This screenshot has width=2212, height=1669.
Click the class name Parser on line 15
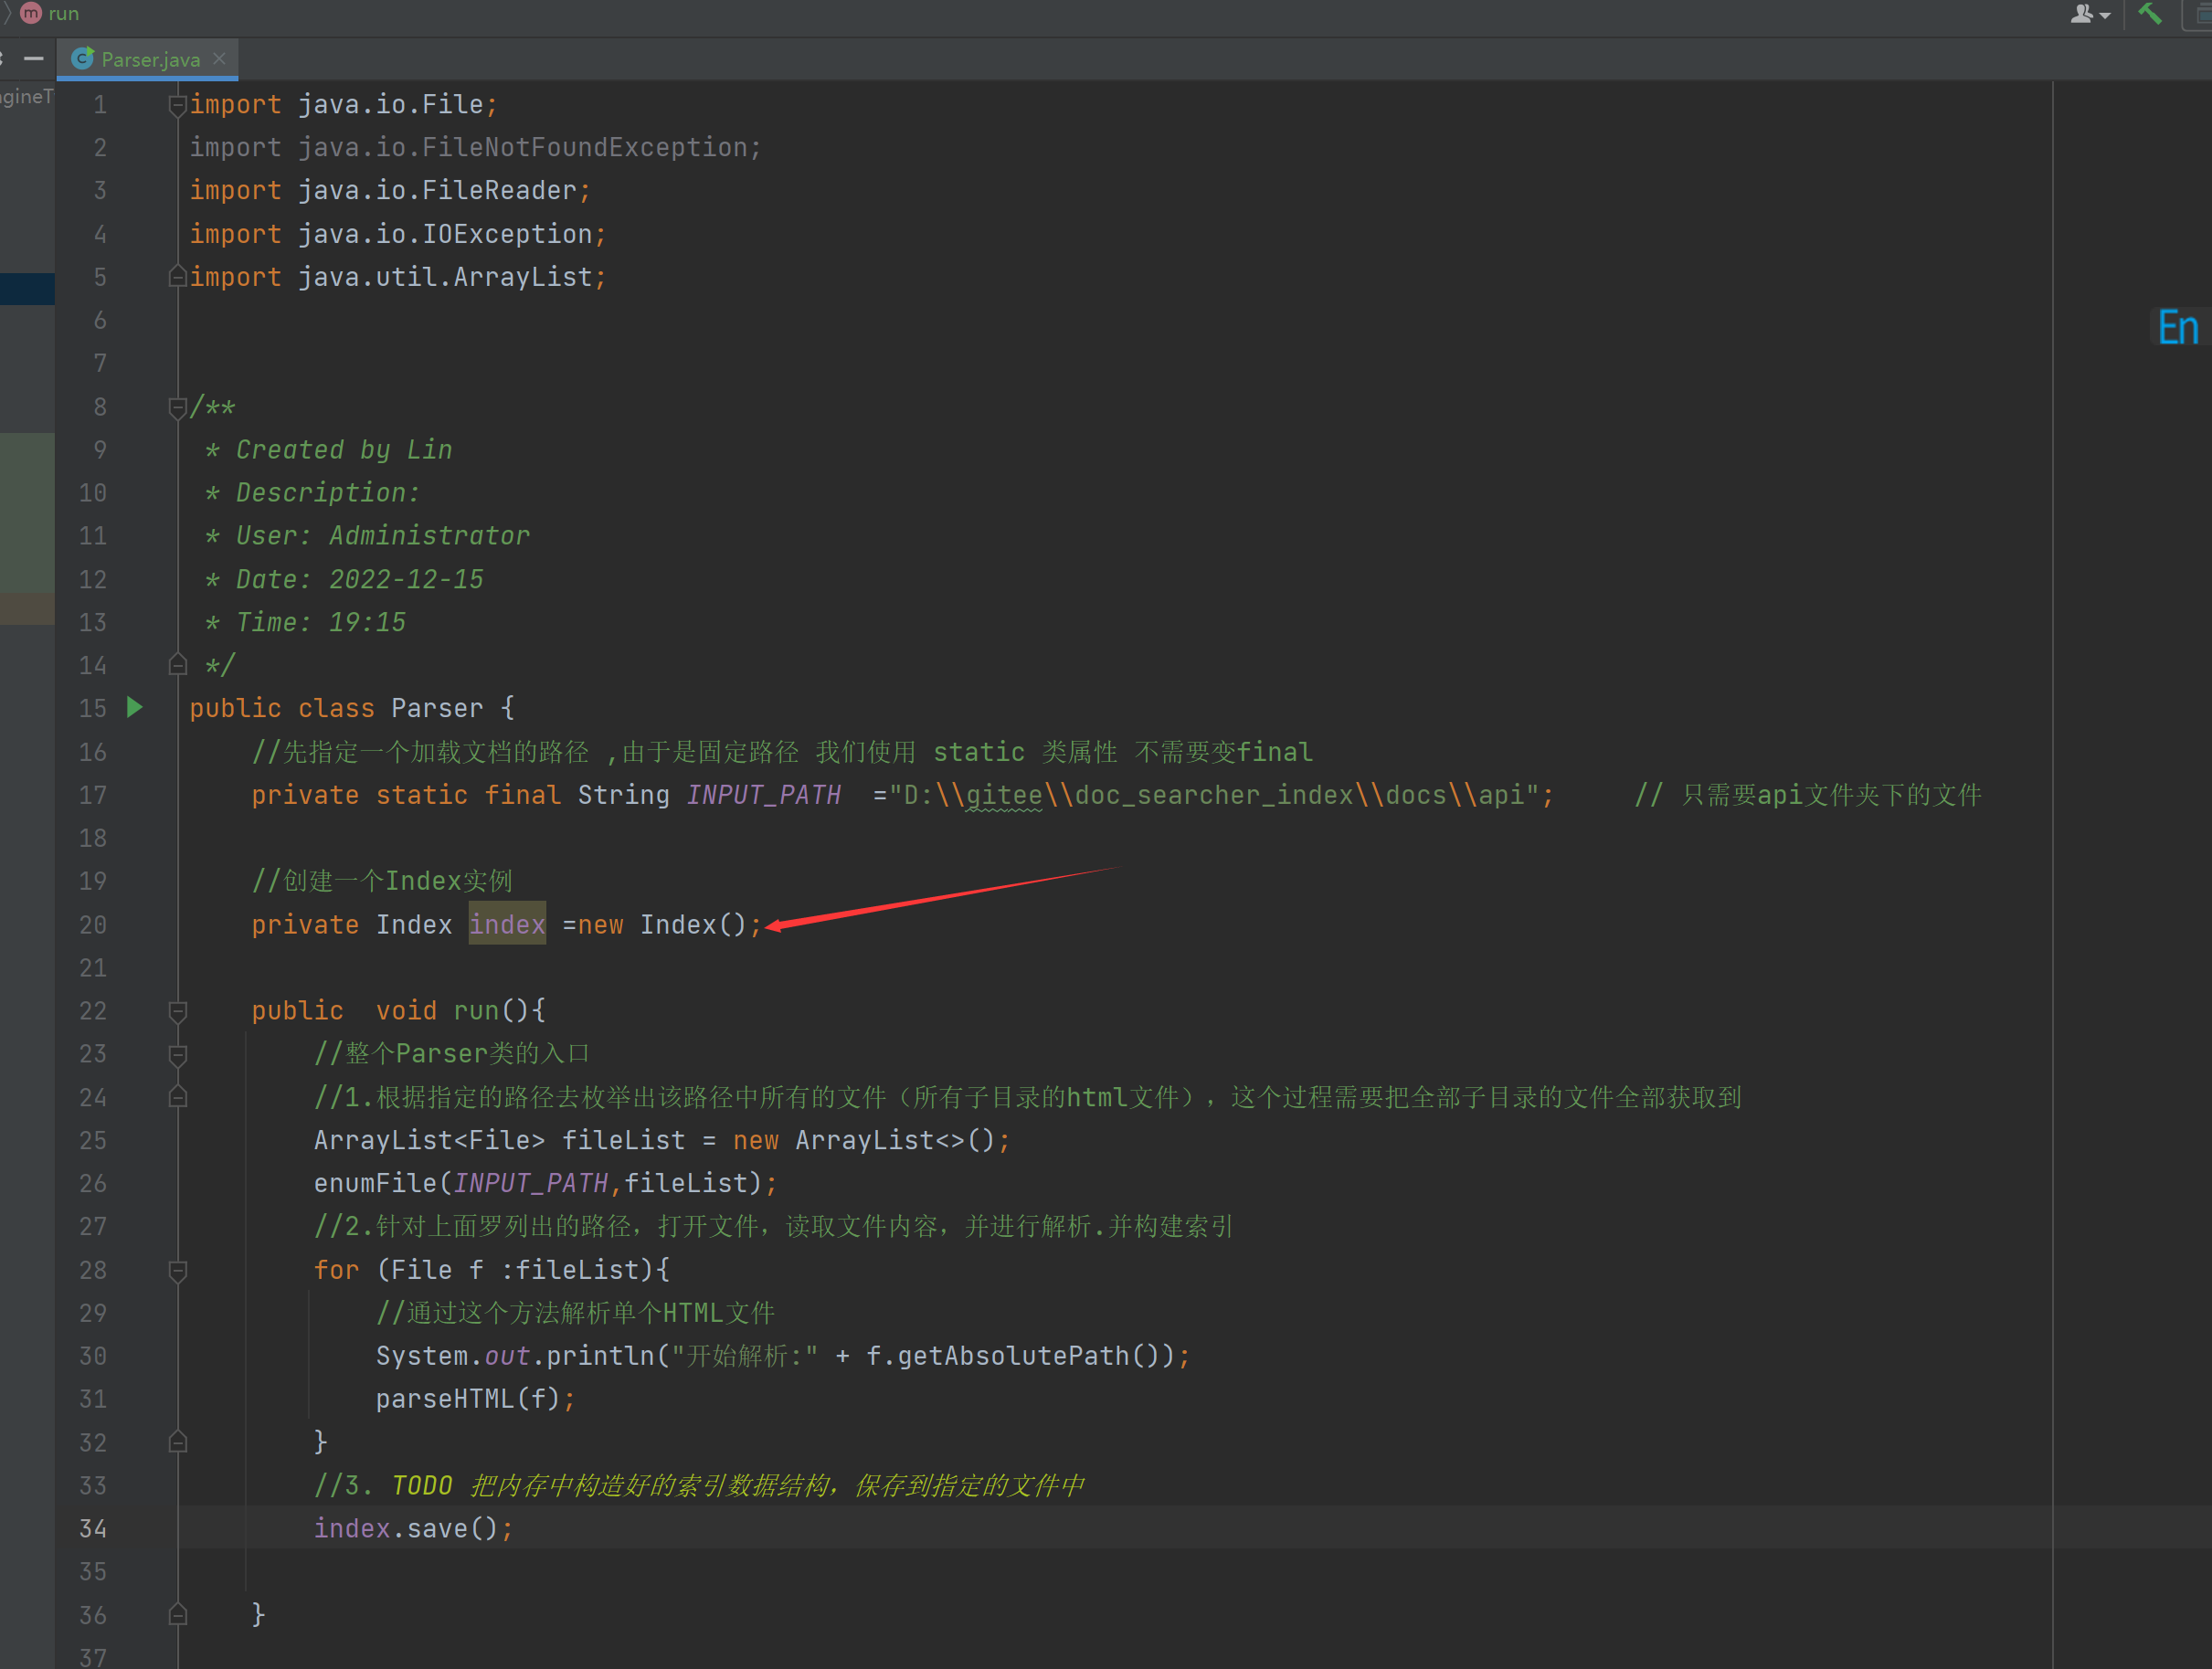point(437,708)
